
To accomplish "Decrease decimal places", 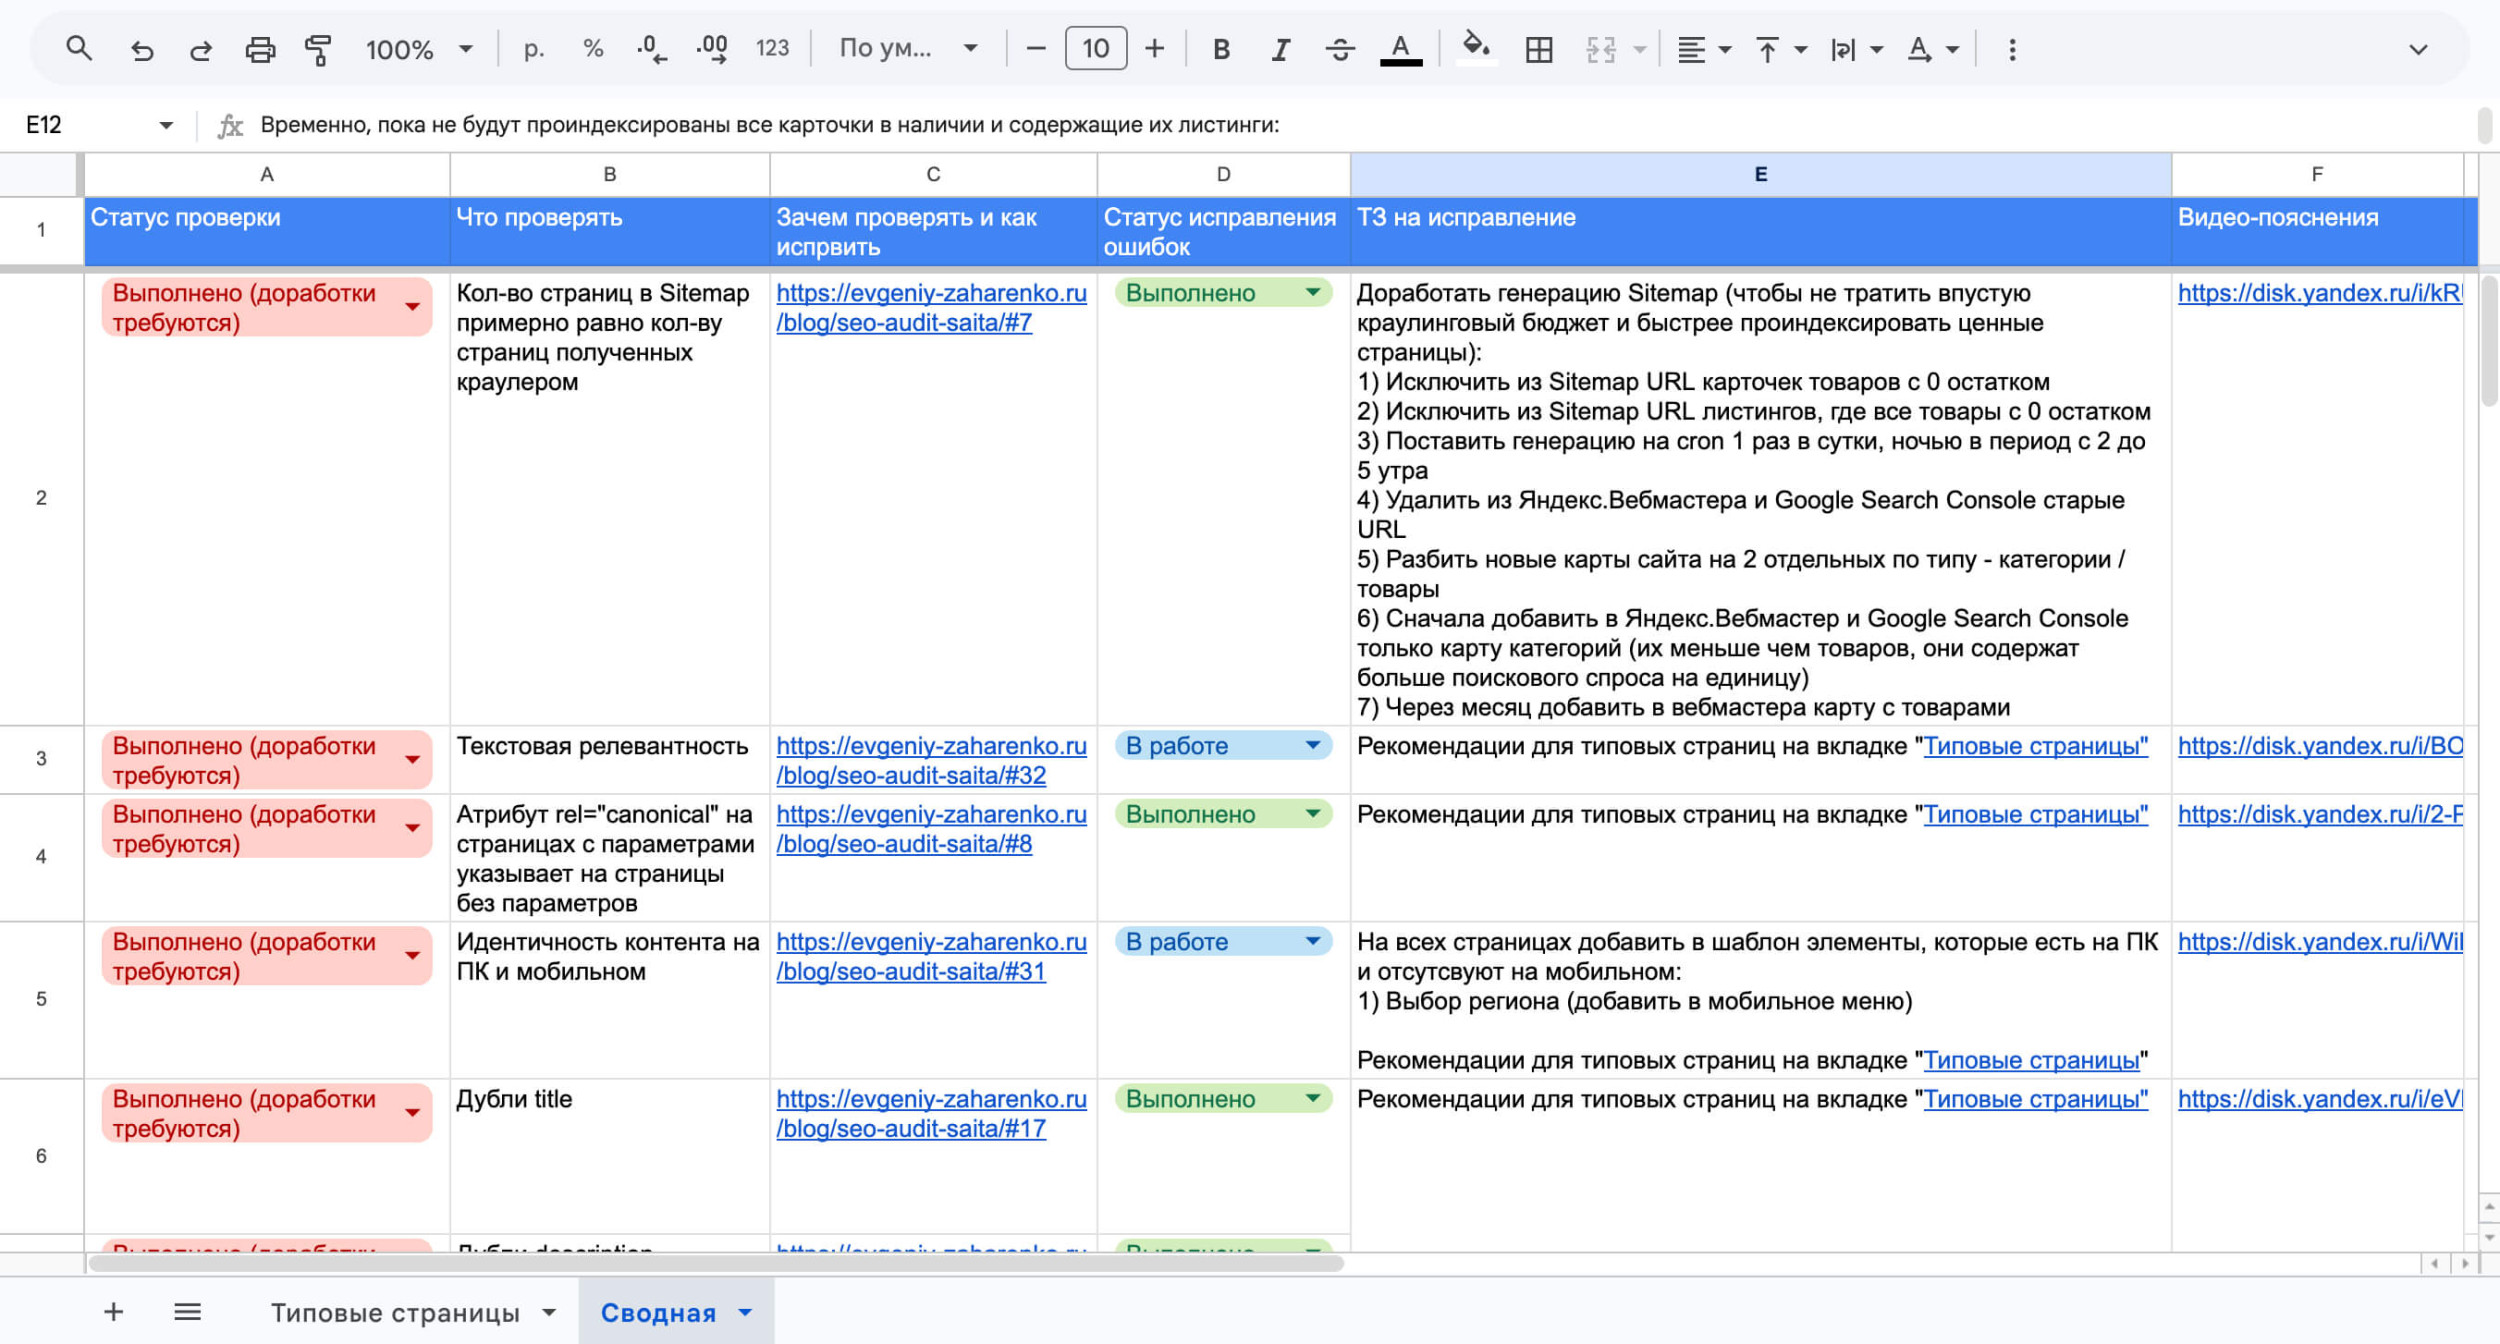I will pyautogui.click(x=652, y=49).
